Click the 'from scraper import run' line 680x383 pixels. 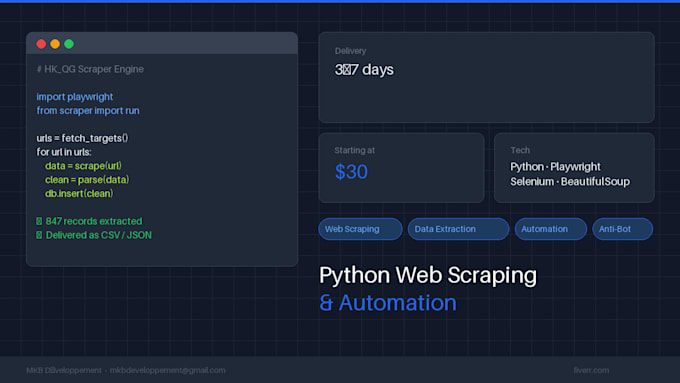[88, 111]
